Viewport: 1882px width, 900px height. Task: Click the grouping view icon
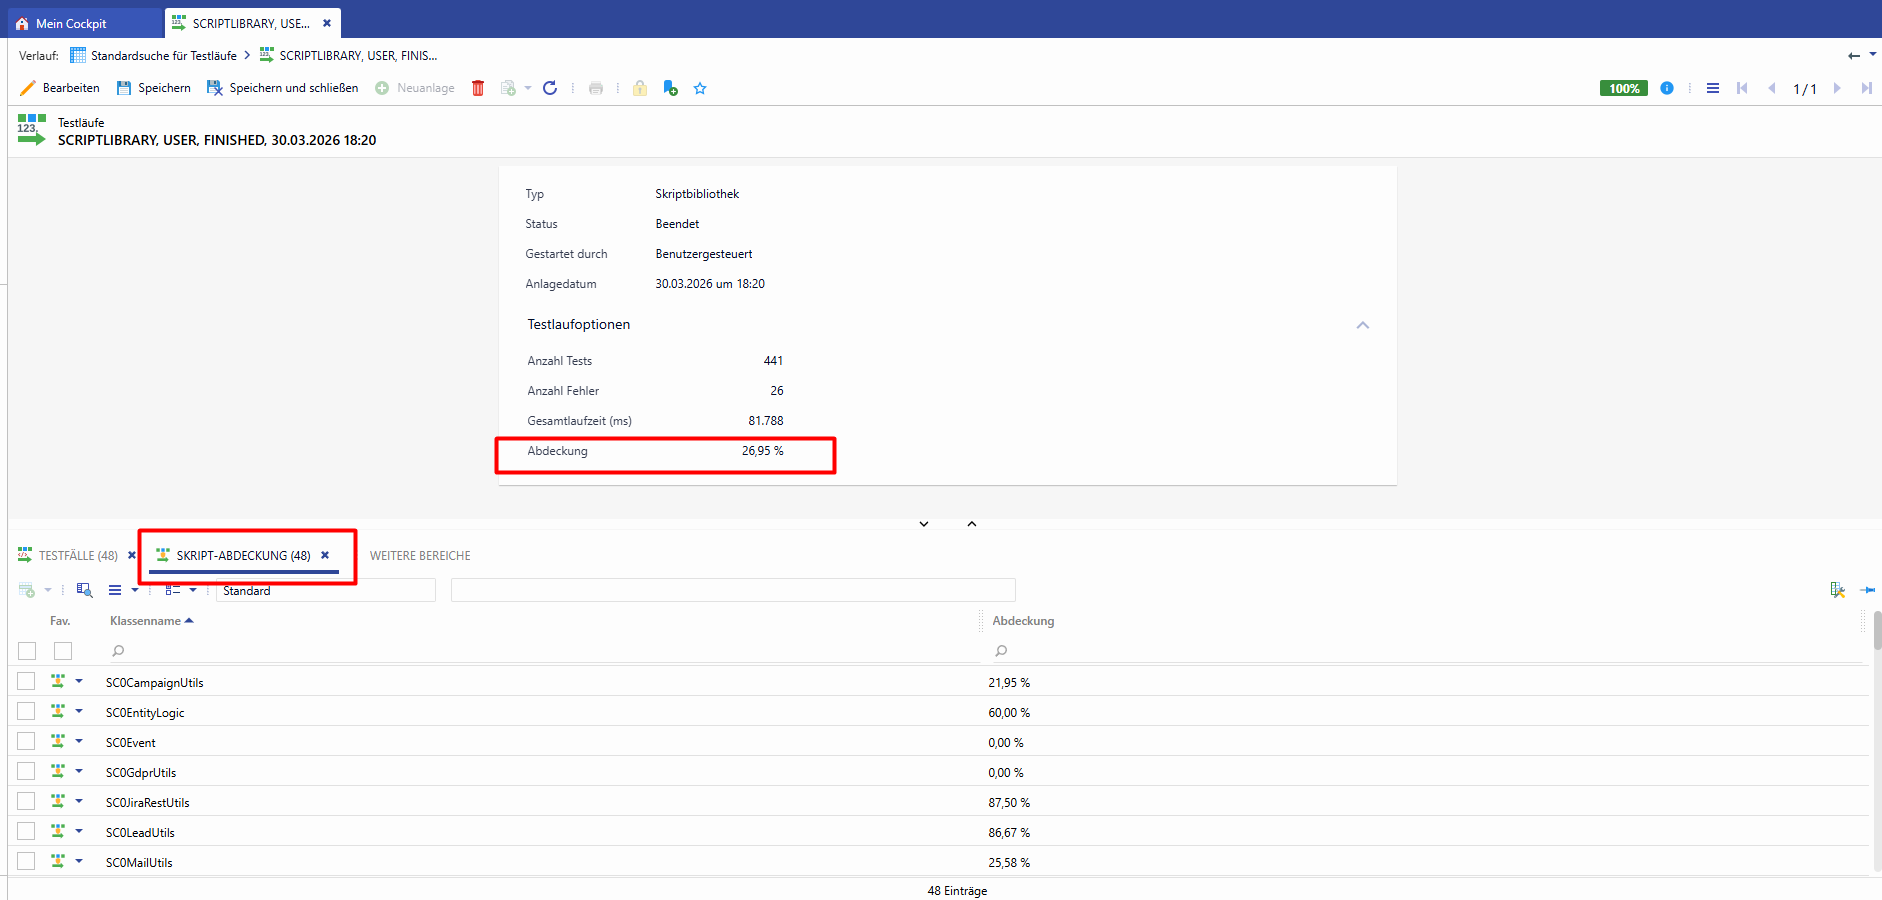click(x=173, y=590)
